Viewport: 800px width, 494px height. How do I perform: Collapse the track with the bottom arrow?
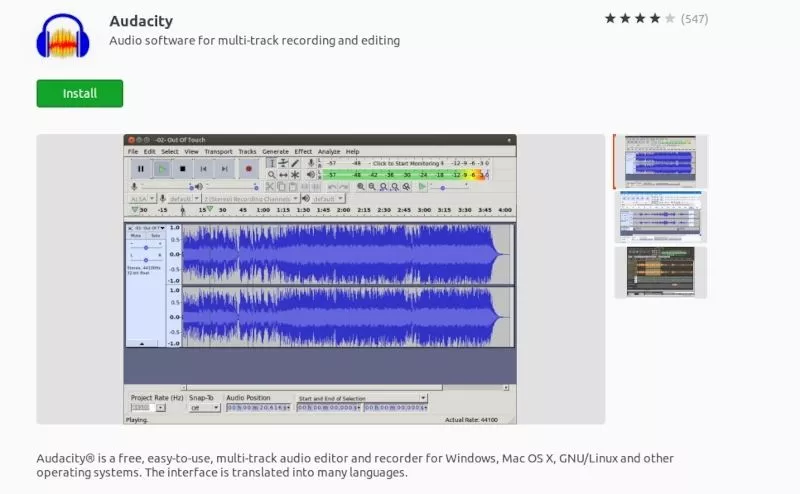[141, 344]
